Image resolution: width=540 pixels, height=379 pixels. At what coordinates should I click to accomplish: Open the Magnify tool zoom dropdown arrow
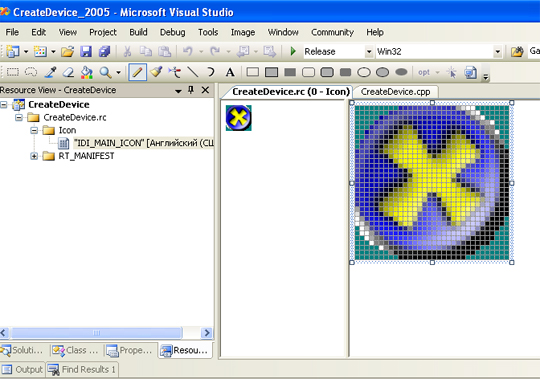[x=118, y=72]
